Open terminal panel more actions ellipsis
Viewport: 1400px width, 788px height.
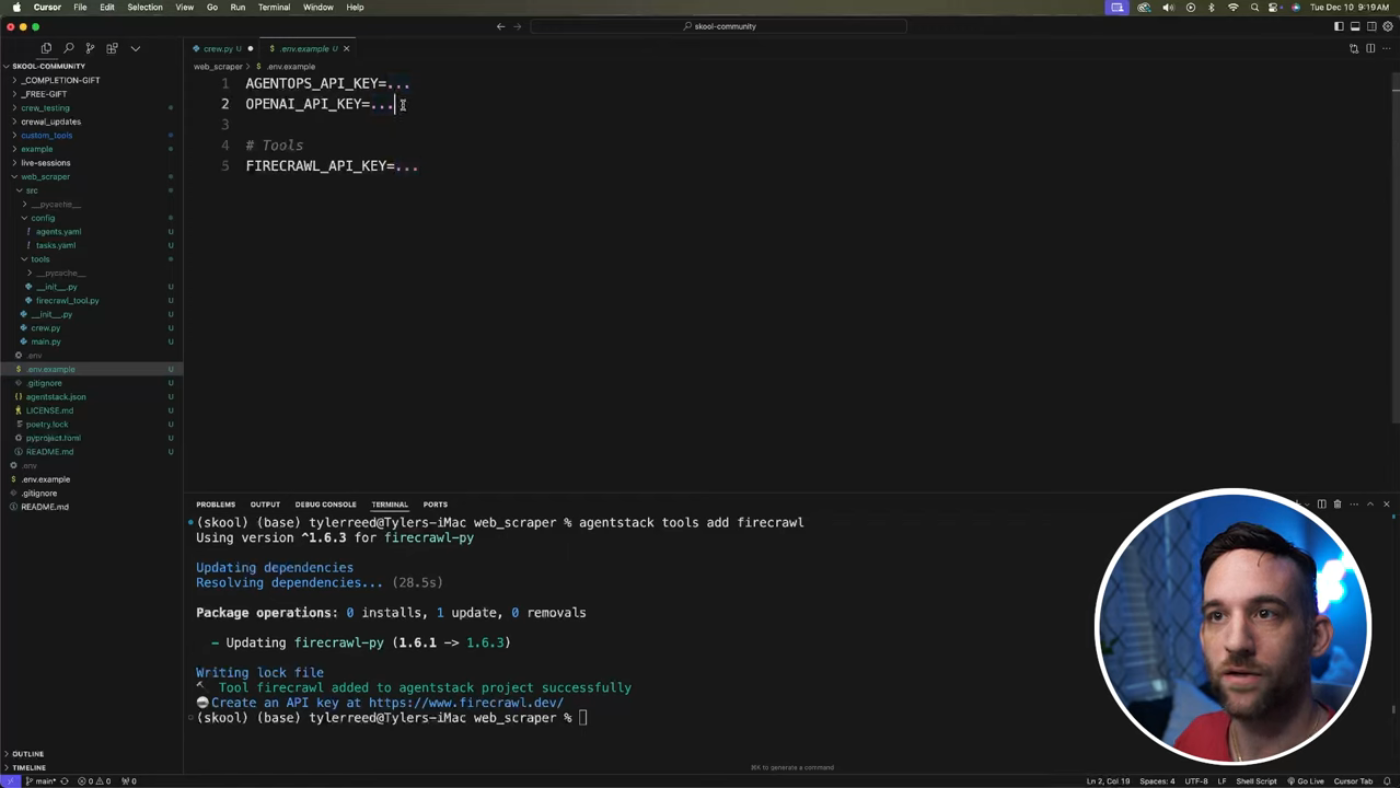coord(1354,504)
